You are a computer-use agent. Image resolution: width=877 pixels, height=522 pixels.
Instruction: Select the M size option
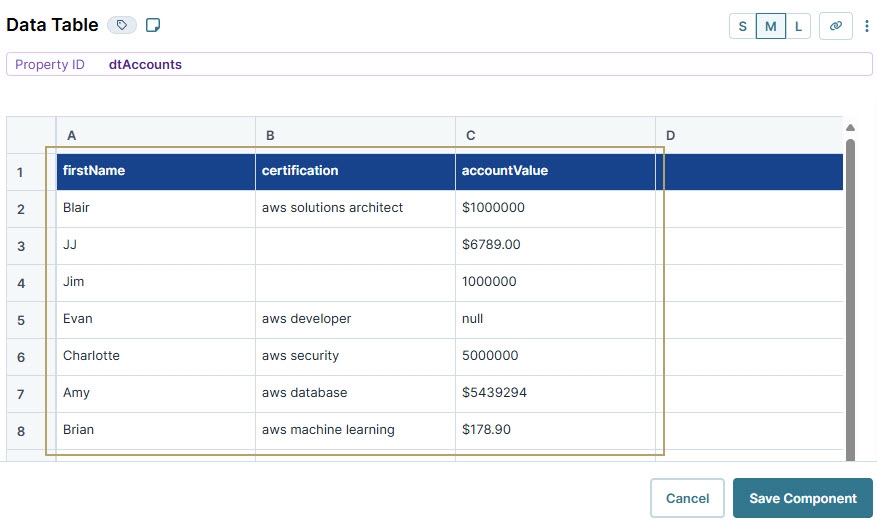(771, 26)
